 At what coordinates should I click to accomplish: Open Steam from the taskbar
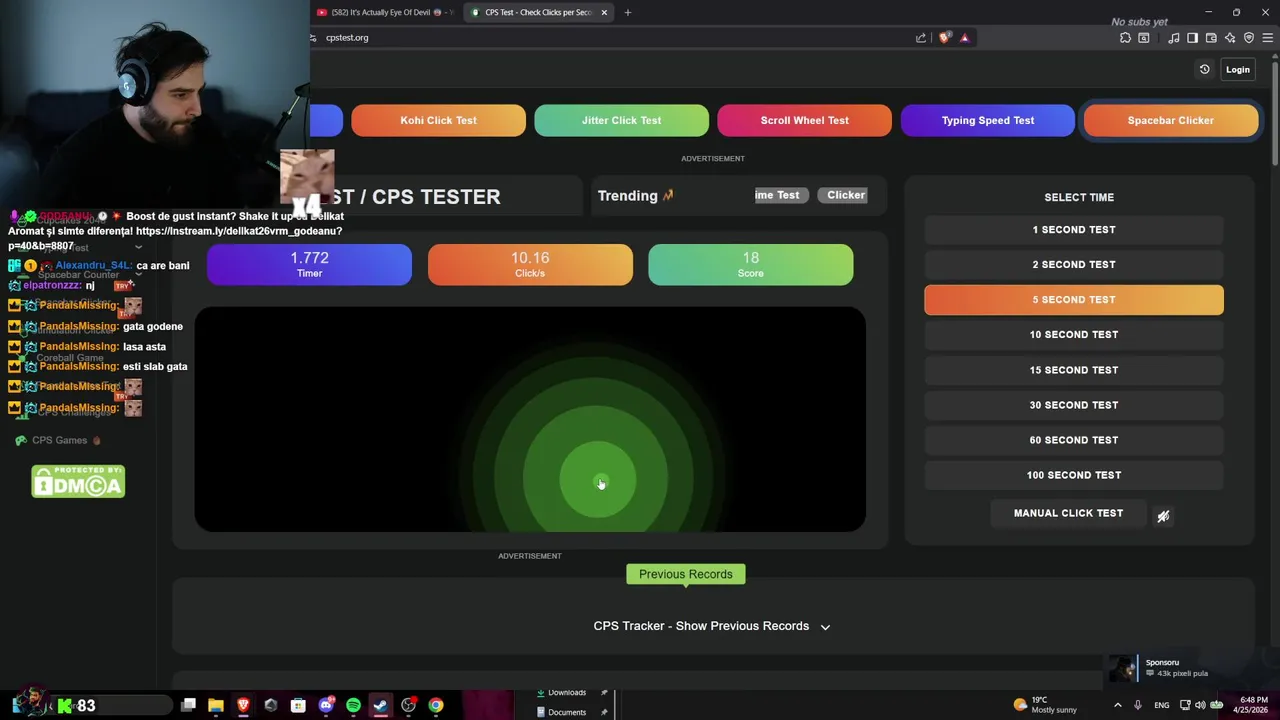[x=380, y=706]
